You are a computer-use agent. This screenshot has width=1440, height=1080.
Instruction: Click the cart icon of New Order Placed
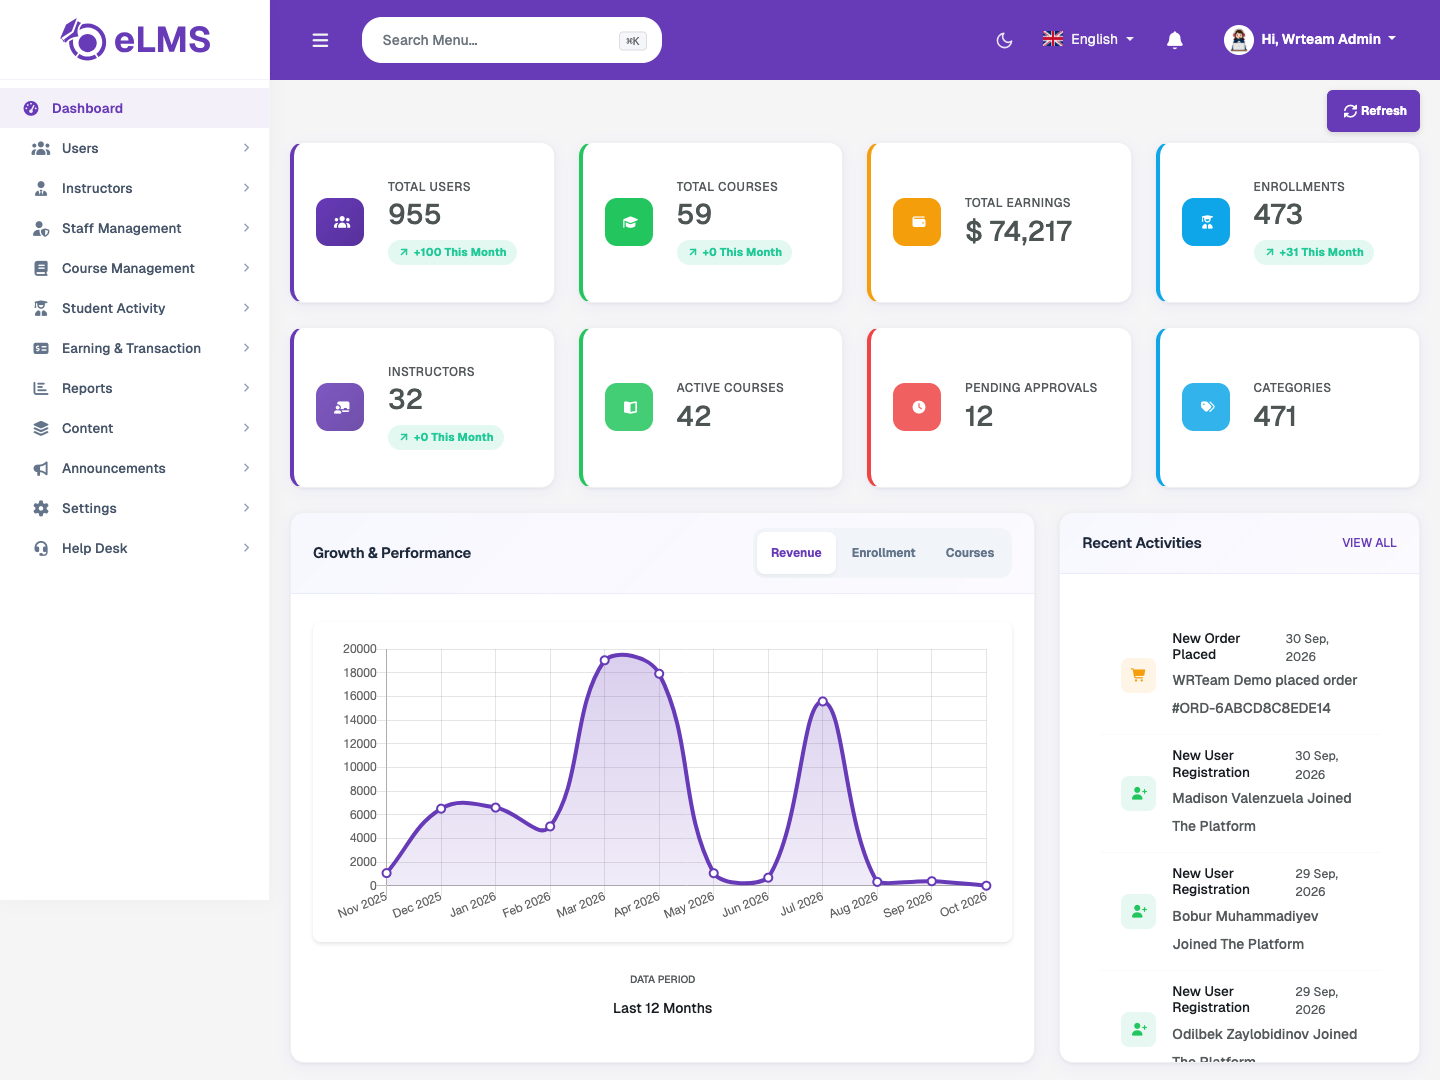pos(1138,675)
